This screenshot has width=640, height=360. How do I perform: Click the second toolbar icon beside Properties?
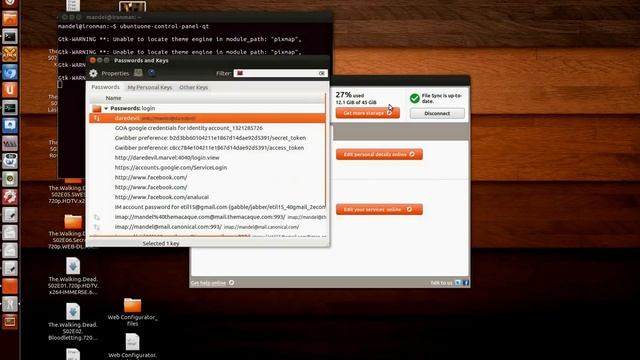click(138, 73)
